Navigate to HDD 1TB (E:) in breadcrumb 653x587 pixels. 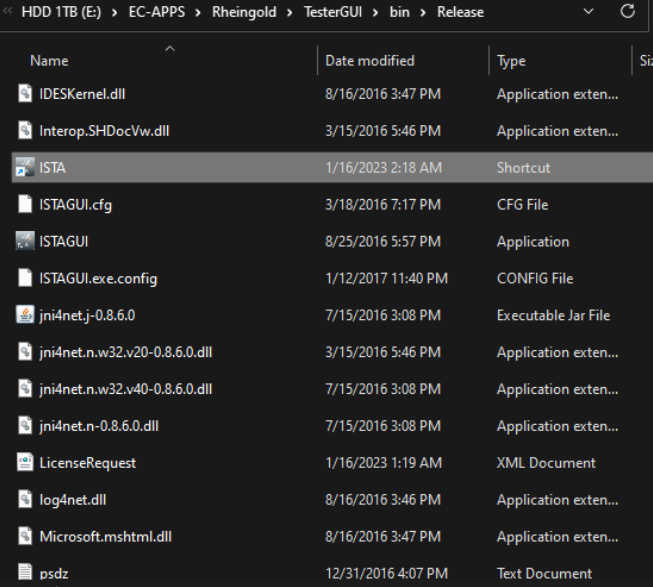(x=61, y=12)
